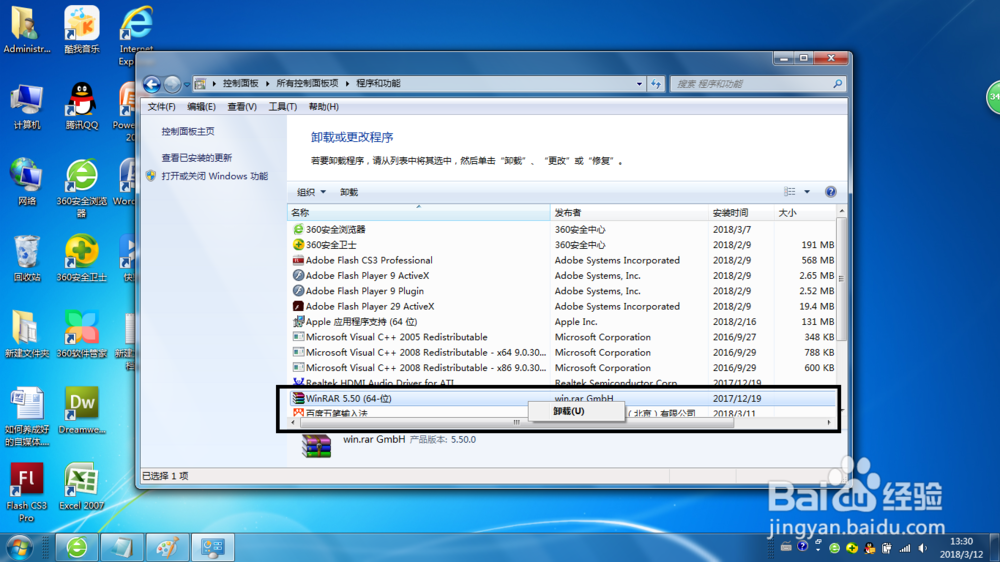
Task: Select Apple 应用程序支持 (64 位) row
Action: pos(562,322)
